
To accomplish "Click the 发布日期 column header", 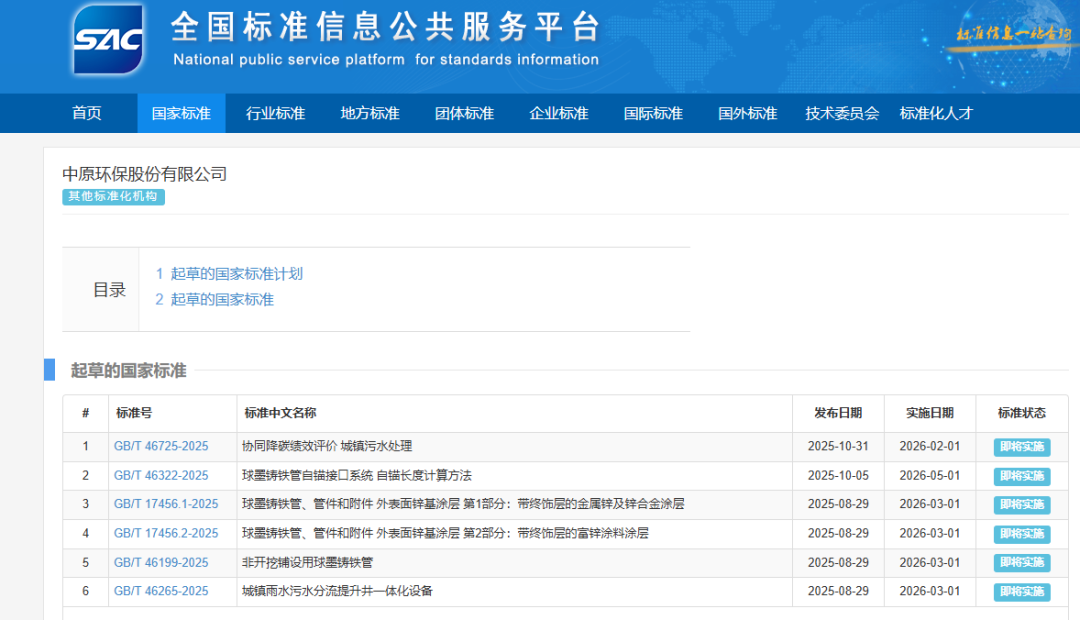I will [838, 413].
